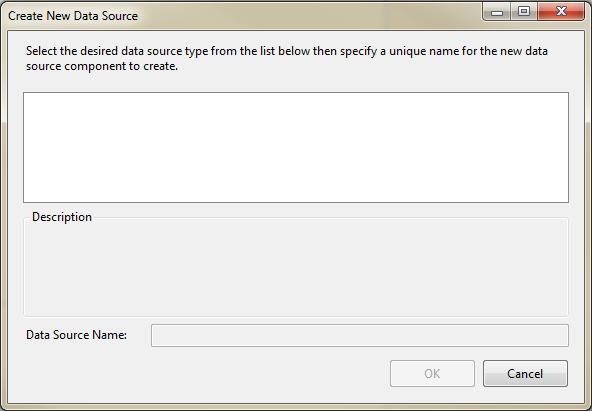Image resolution: width=592 pixels, height=411 pixels.
Task: Click the red close icon of the dialog
Action: pos(561,12)
